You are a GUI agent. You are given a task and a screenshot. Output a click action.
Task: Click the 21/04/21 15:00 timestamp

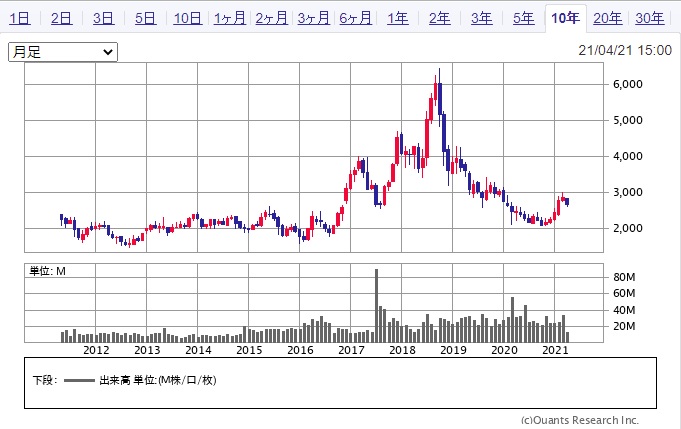pos(625,50)
